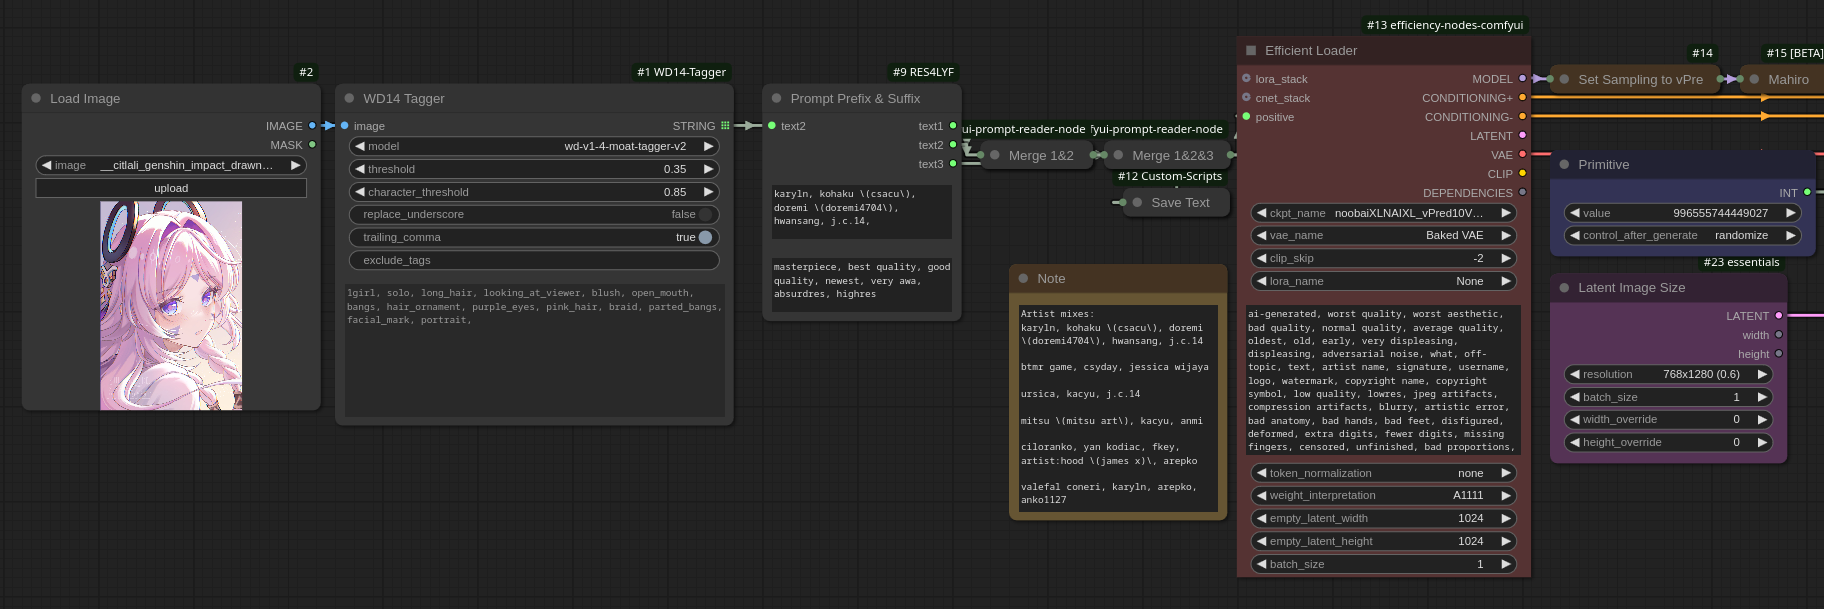Click the text1 output socket on Prompt Prefix
The image size is (1824, 609).
pyautogui.click(x=953, y=126)
